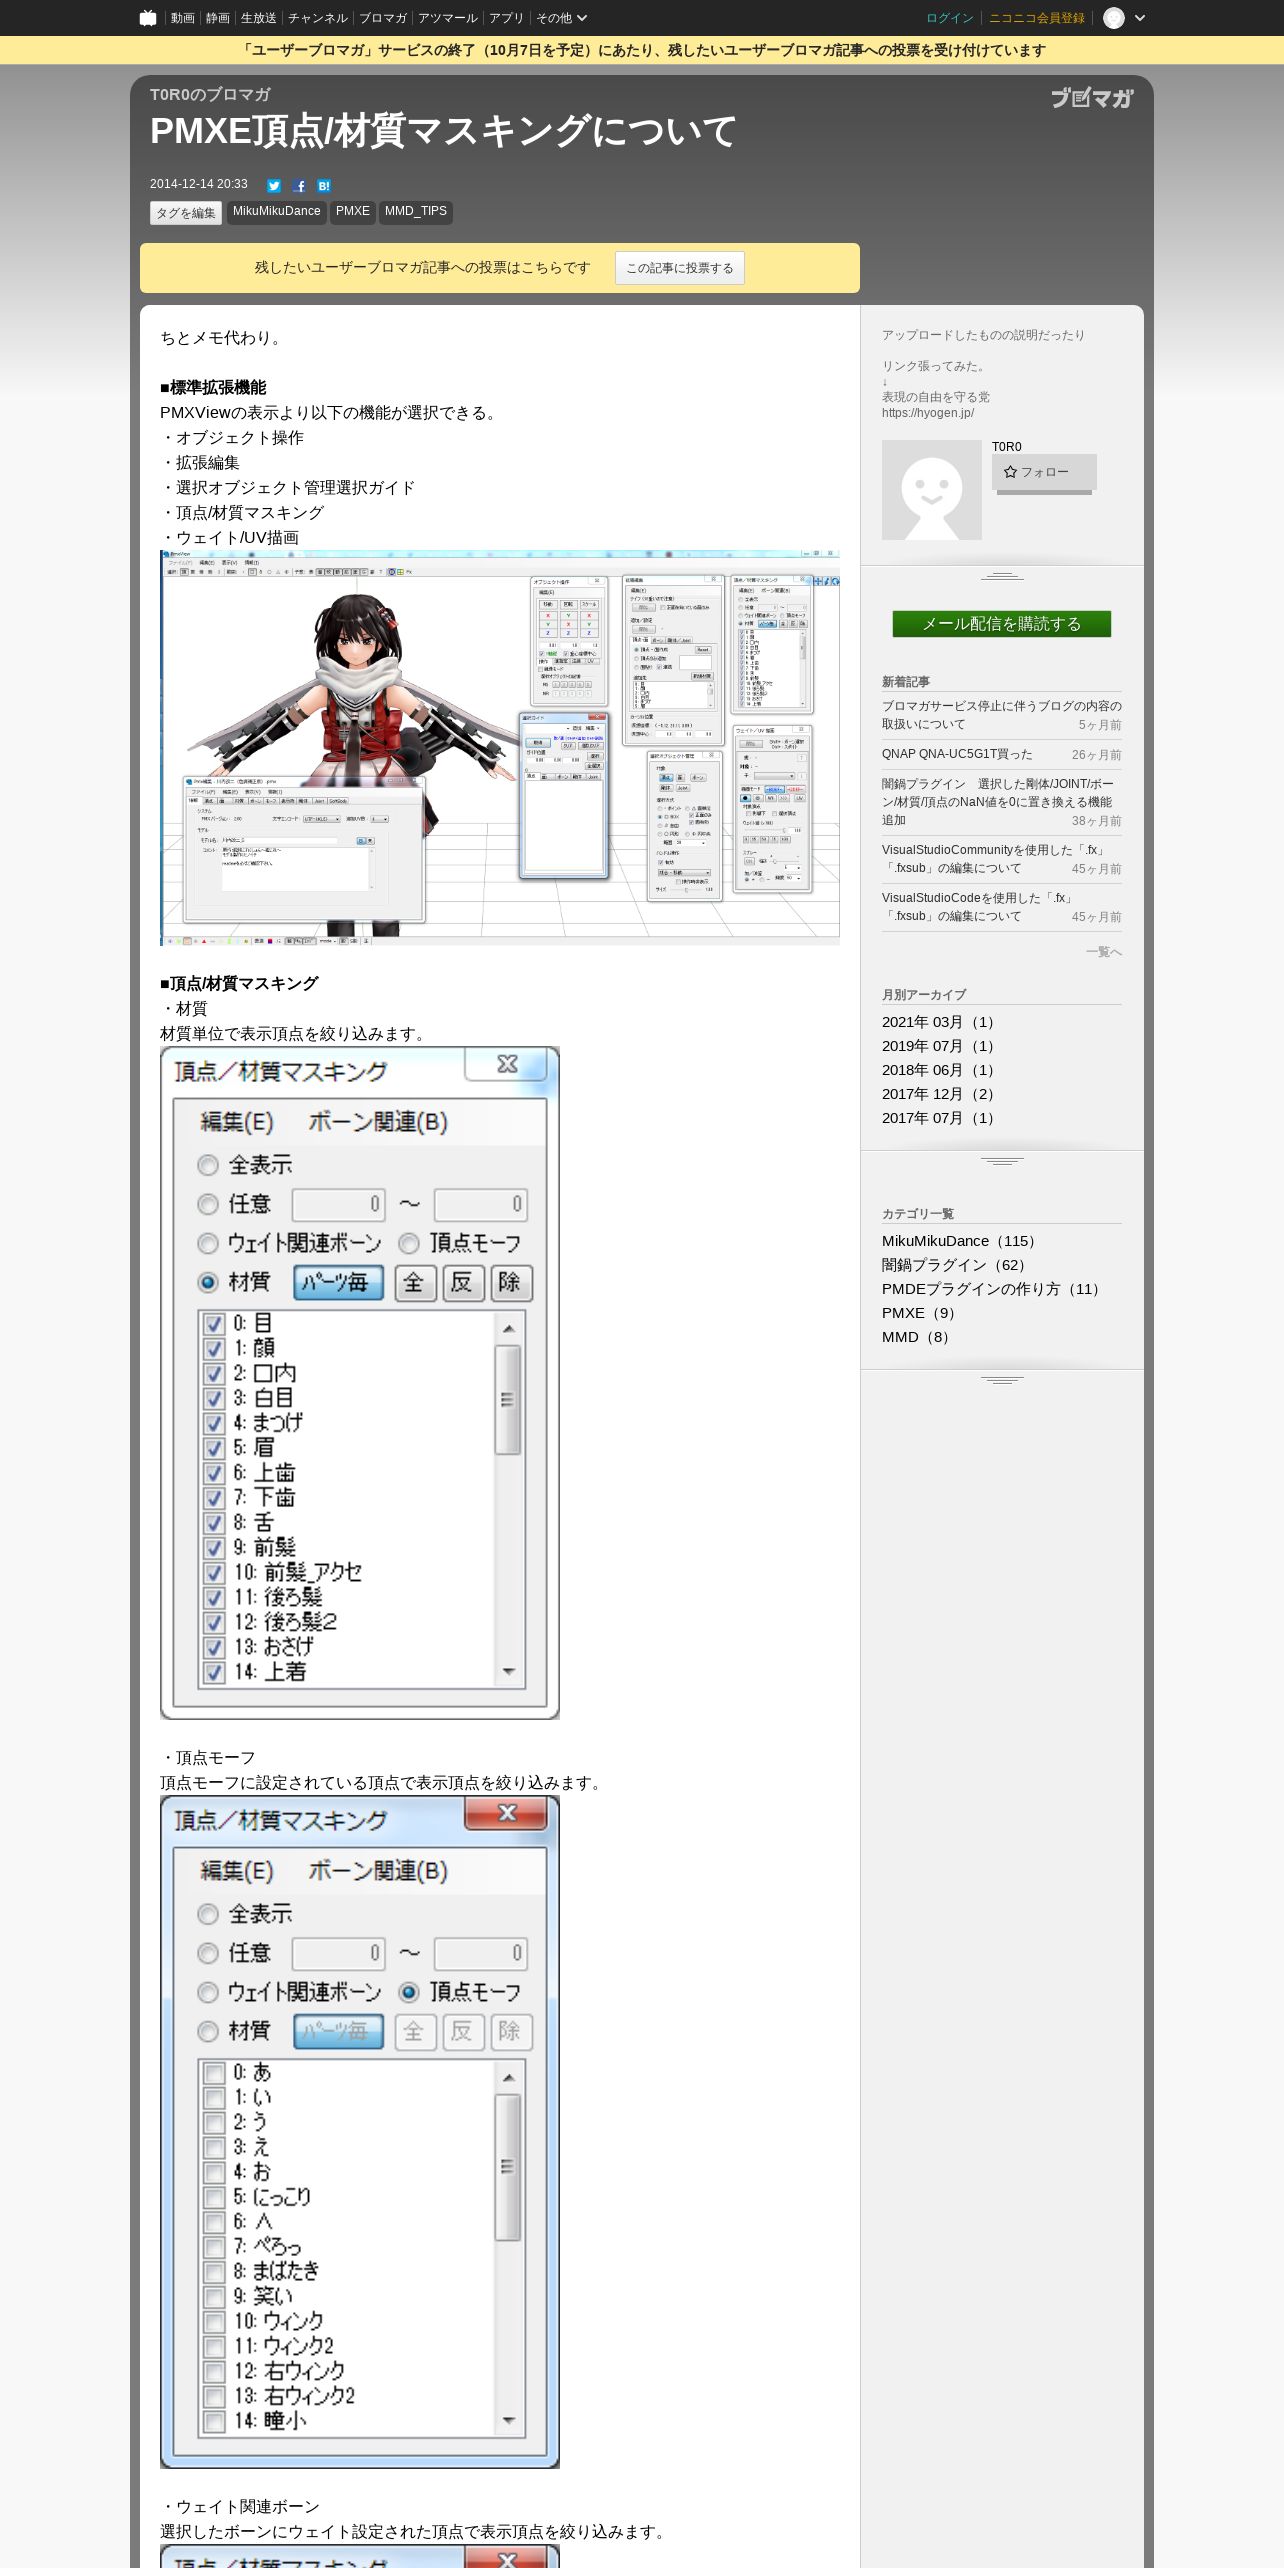Share article on Facebook icon
This screenshot has width=1284, height=2568.
click(299, 186)
